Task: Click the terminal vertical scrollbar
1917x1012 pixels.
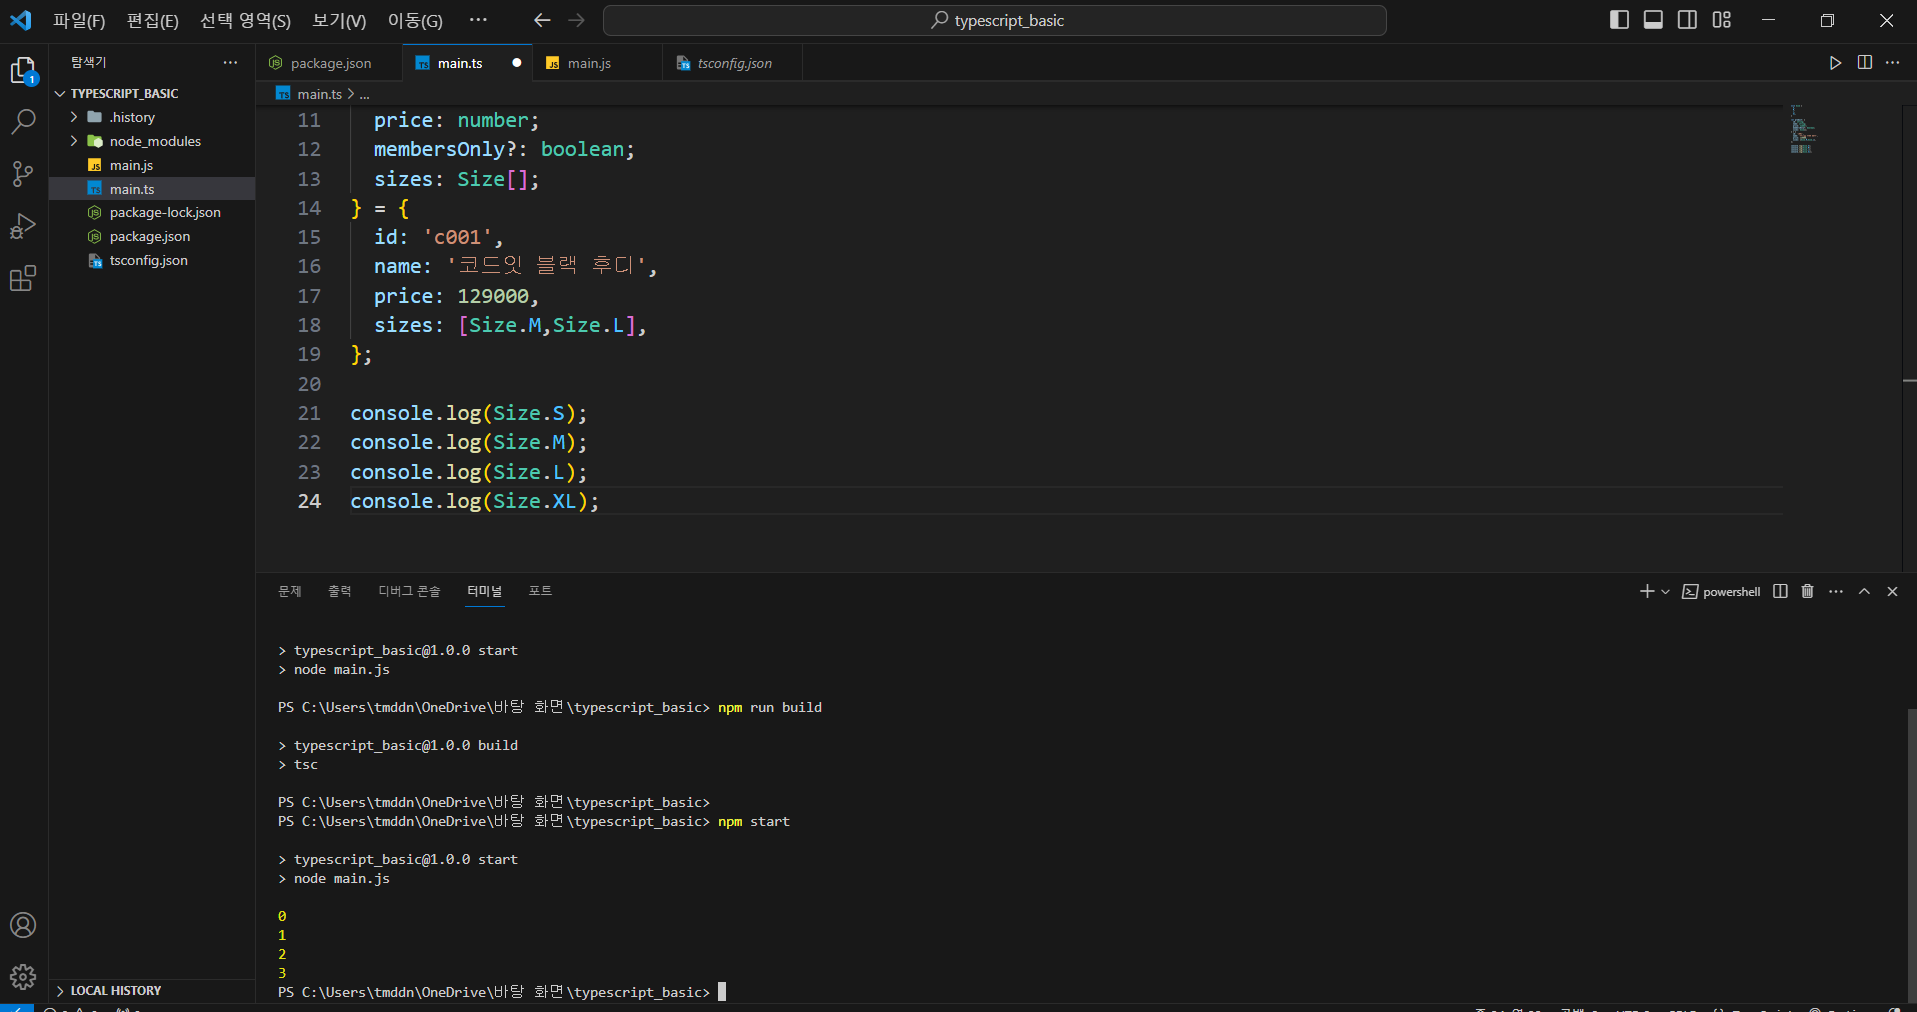Action: point(1910,855)
